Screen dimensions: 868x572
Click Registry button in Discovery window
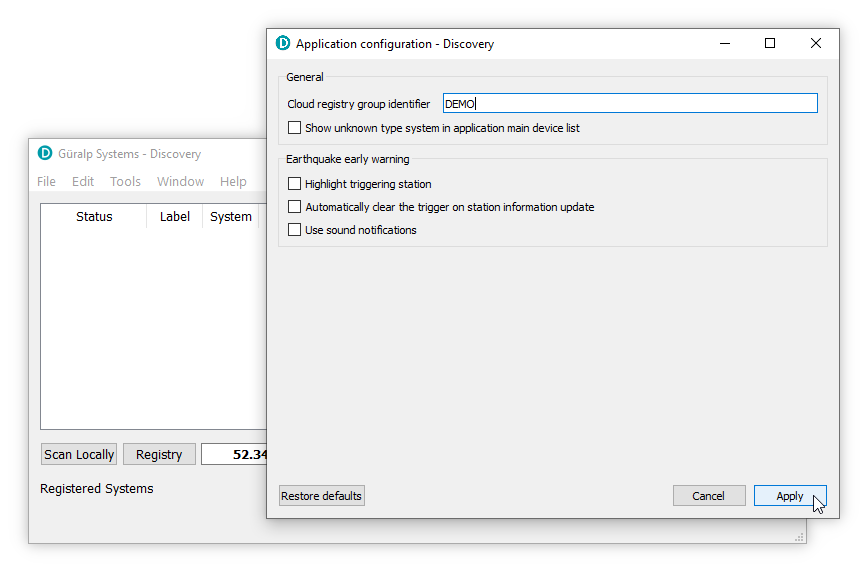159,455
